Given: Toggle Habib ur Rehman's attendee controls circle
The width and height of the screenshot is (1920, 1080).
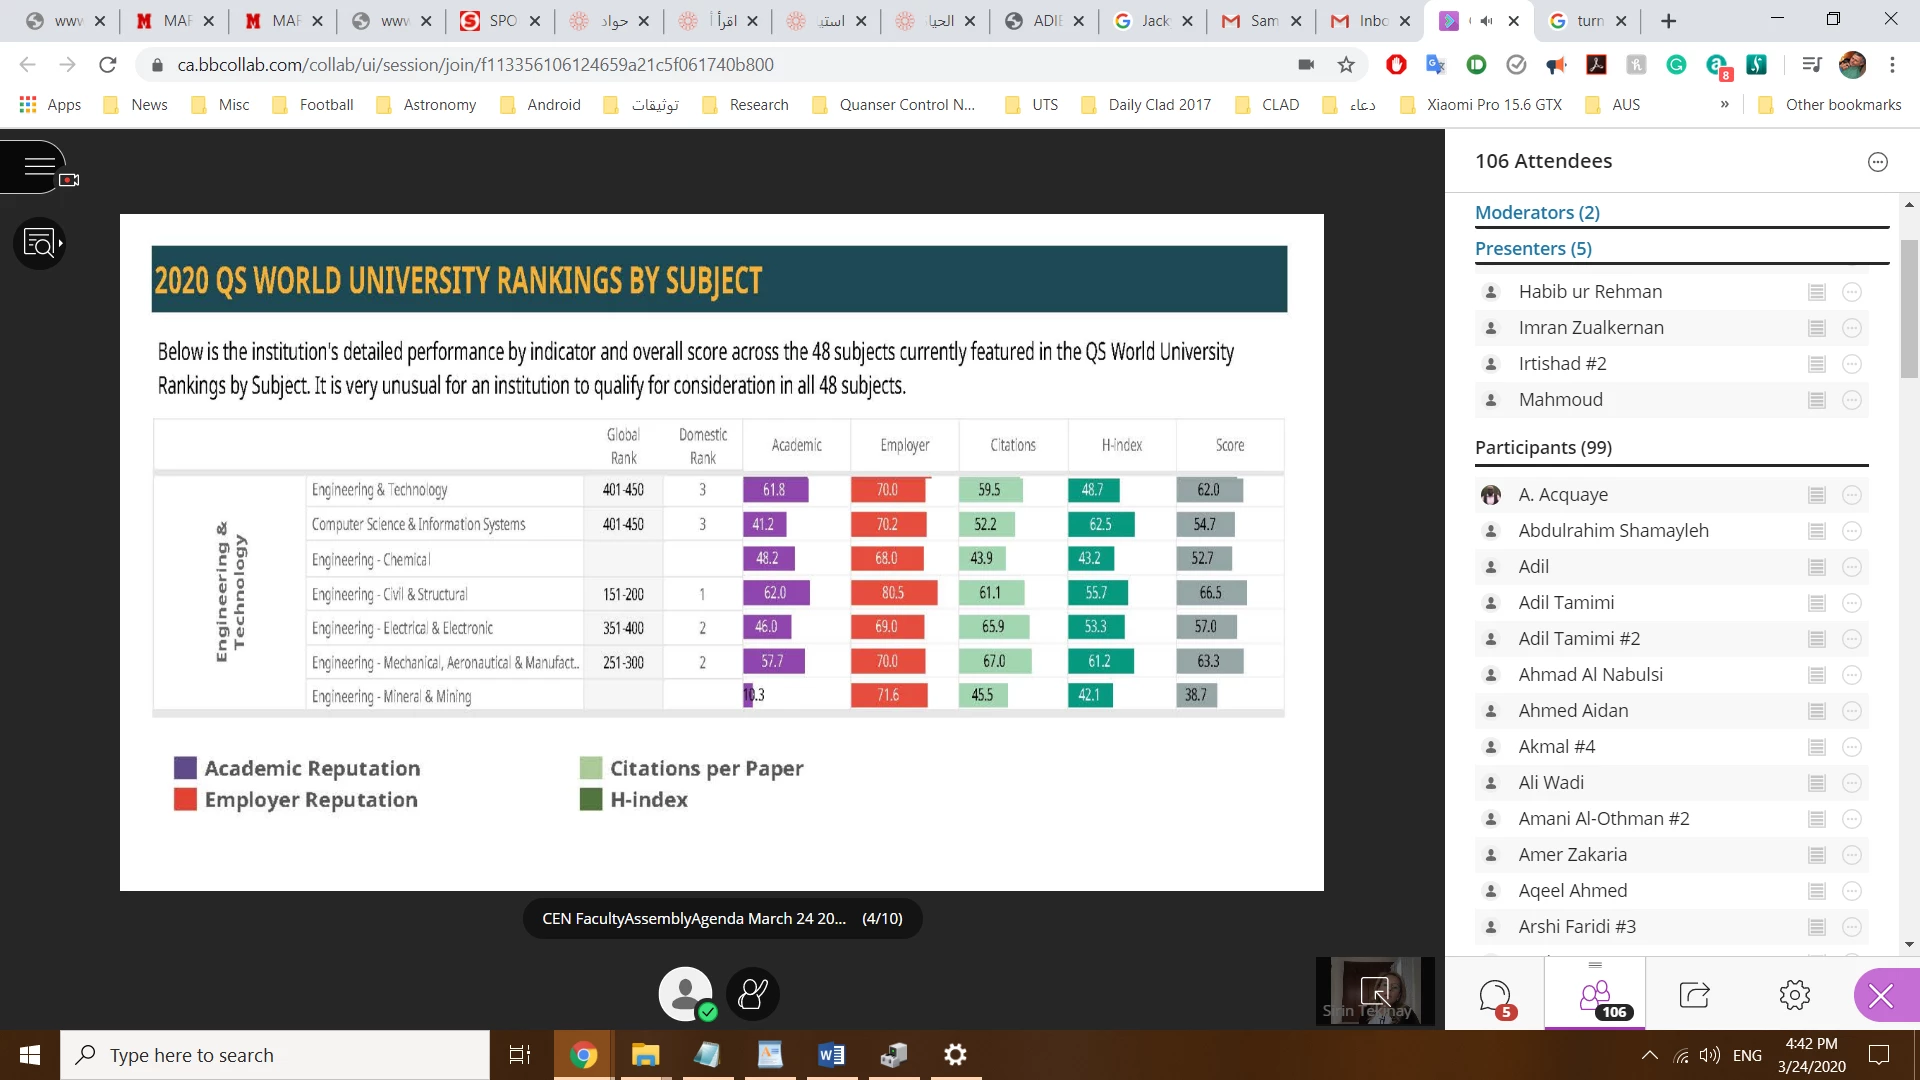Looking at the screenshot, I should [x=1852, y=292].
